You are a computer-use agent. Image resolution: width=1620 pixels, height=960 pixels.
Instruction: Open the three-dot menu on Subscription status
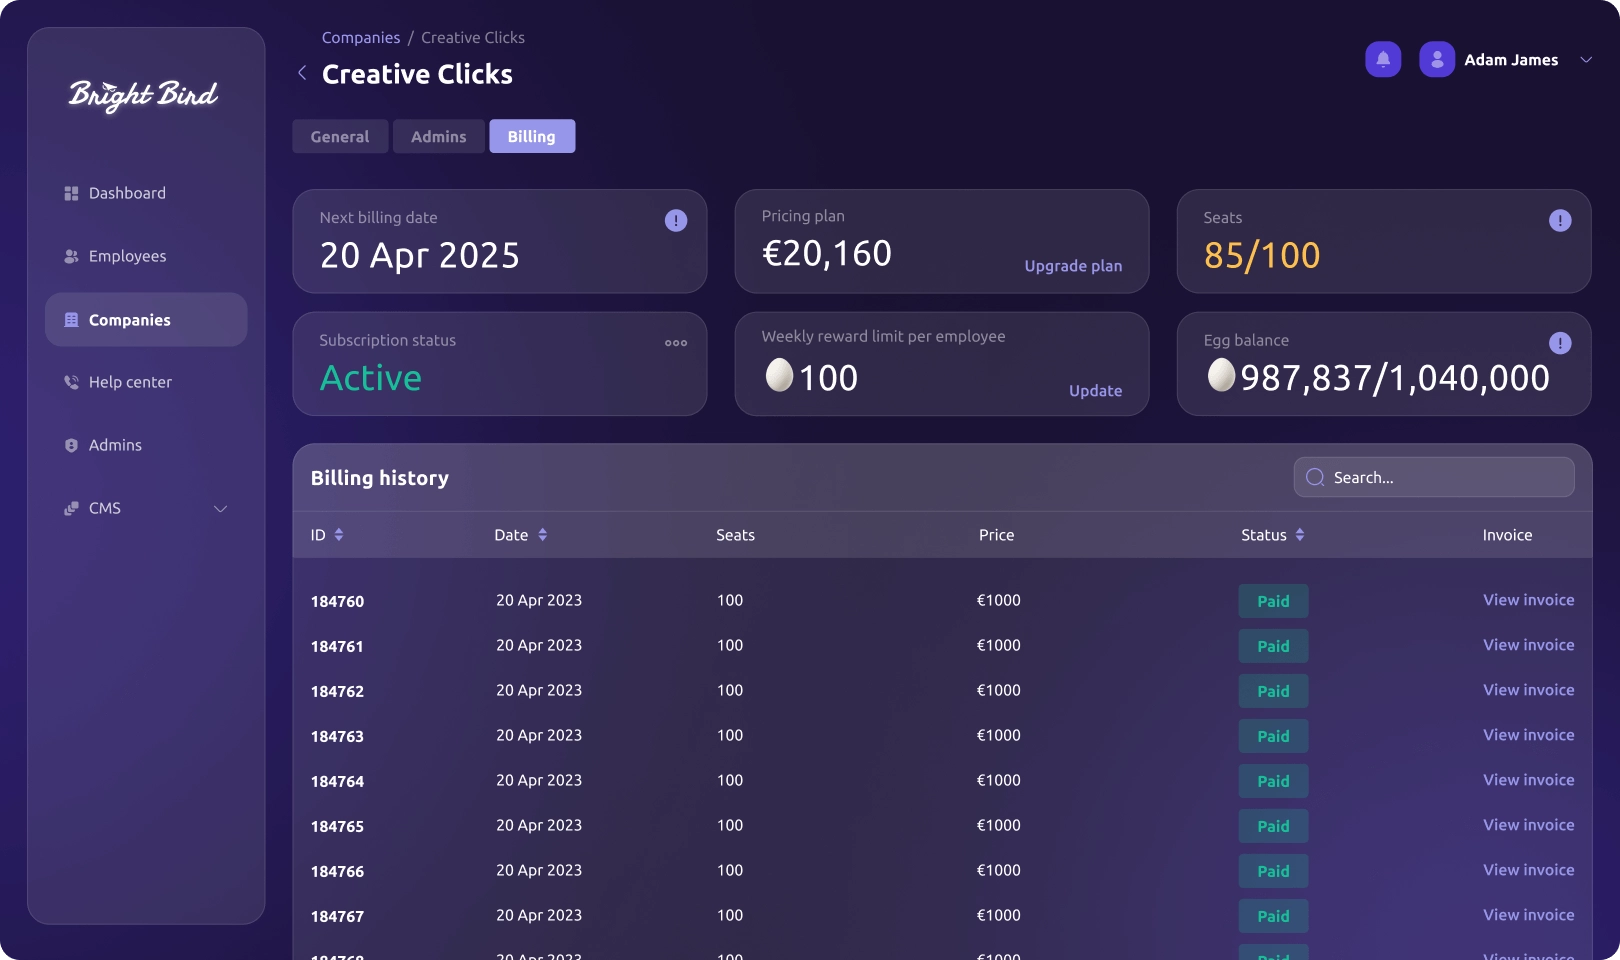point(676,343)
